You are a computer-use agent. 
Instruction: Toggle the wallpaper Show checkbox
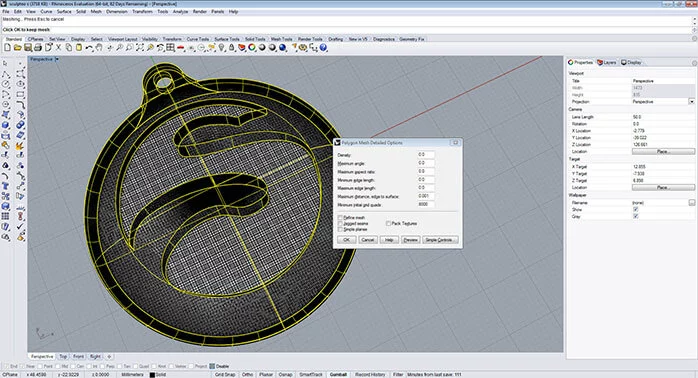point(636,209)
